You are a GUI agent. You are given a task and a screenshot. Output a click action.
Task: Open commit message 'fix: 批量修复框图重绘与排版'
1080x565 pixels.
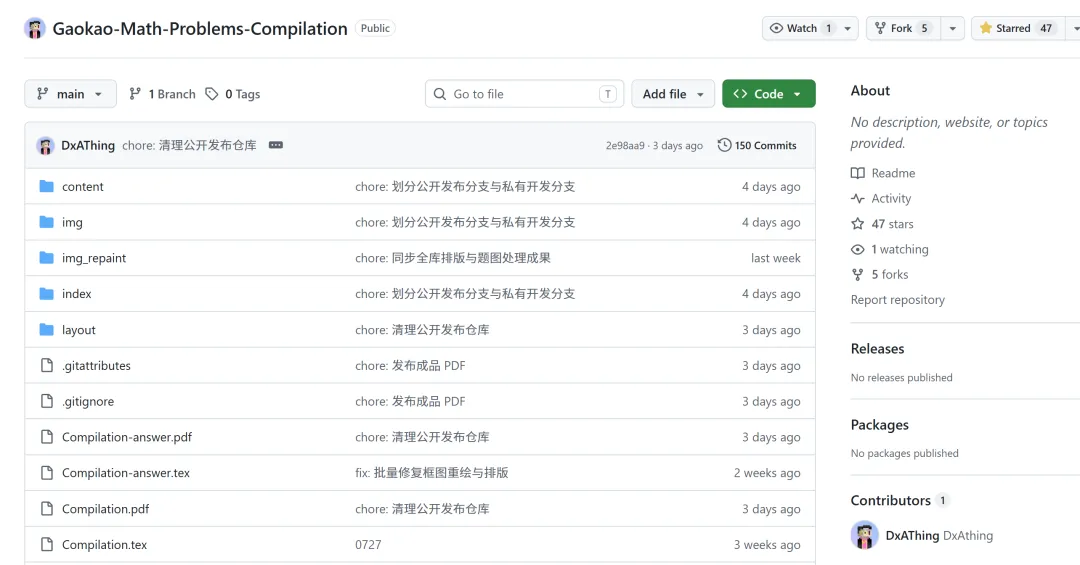click(x=432, y=473)
